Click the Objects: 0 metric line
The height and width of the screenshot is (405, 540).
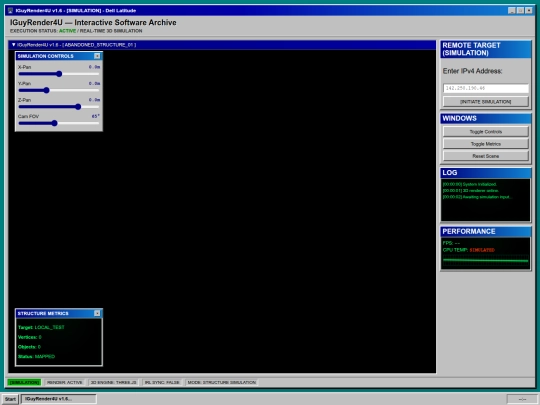click(29, 347)
